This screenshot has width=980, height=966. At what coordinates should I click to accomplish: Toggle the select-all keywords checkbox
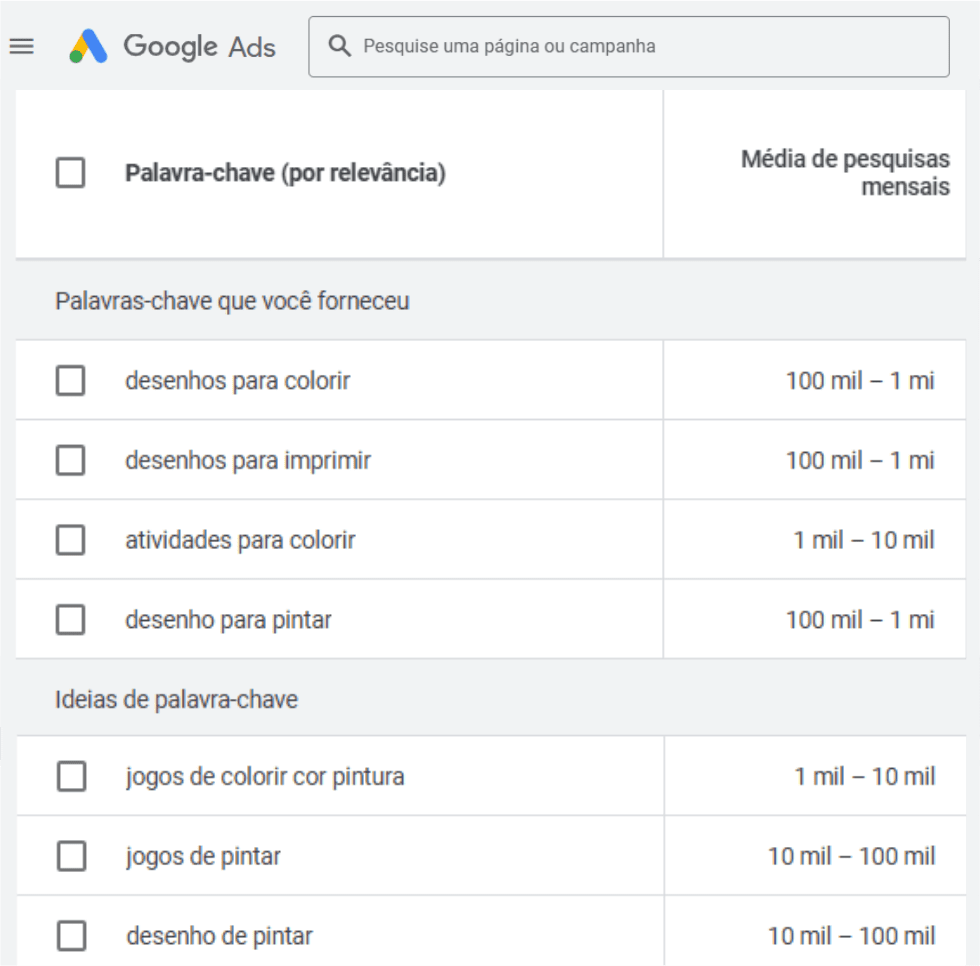70,174
